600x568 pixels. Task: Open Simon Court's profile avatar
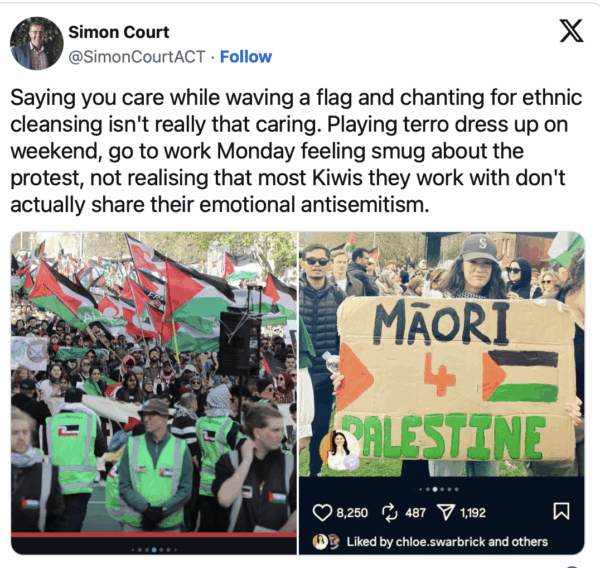(x=37, y=43)
